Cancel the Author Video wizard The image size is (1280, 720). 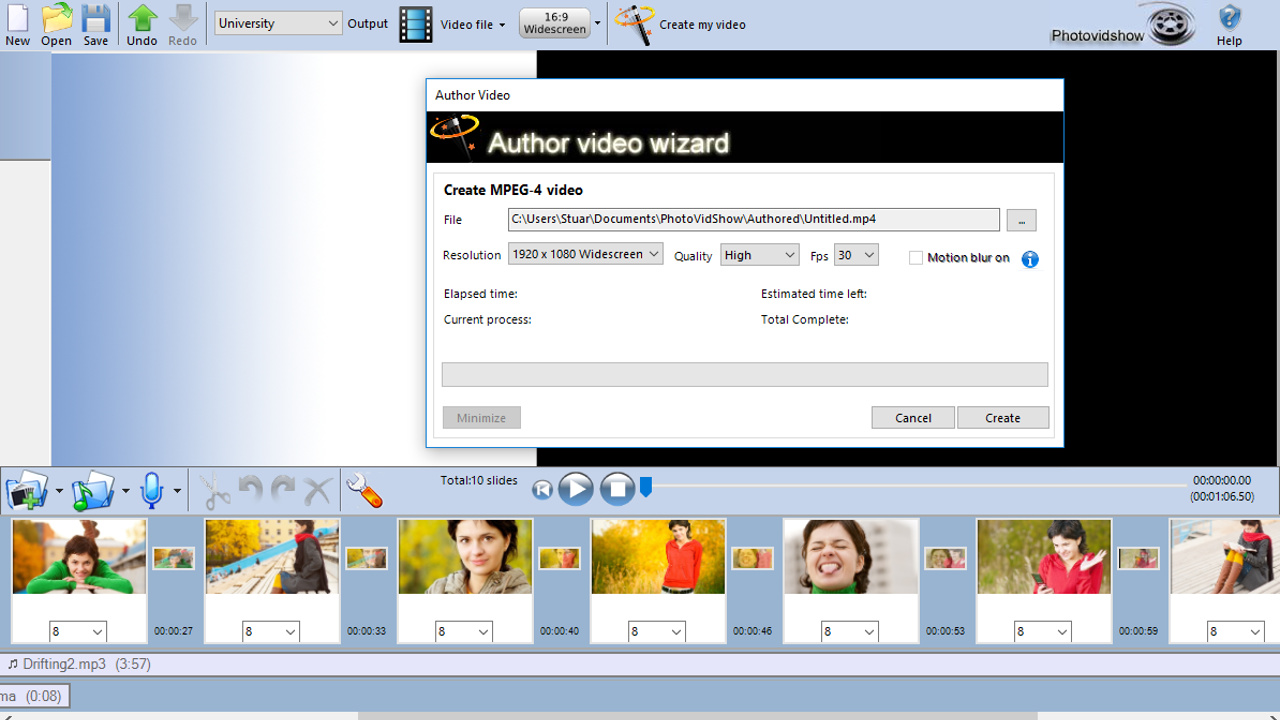[912, 417]
